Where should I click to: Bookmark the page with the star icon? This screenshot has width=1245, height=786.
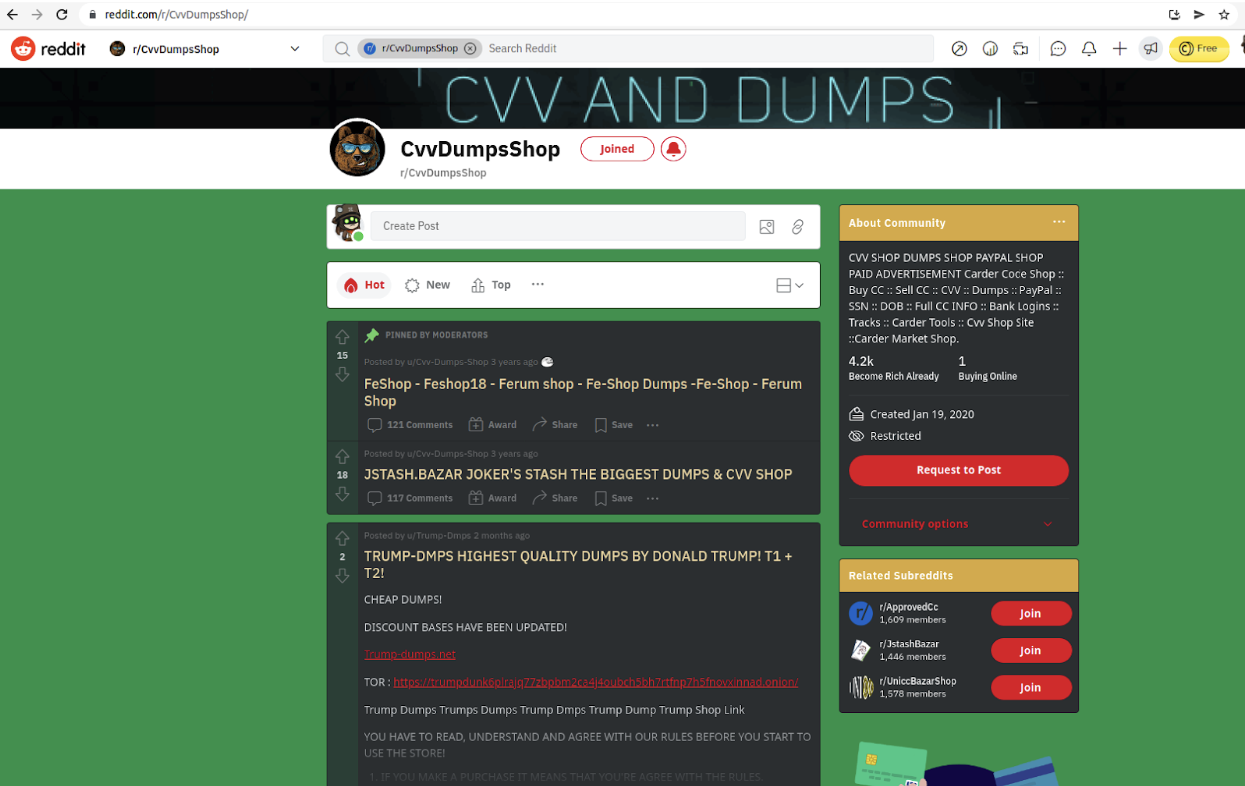[1224, 15]
